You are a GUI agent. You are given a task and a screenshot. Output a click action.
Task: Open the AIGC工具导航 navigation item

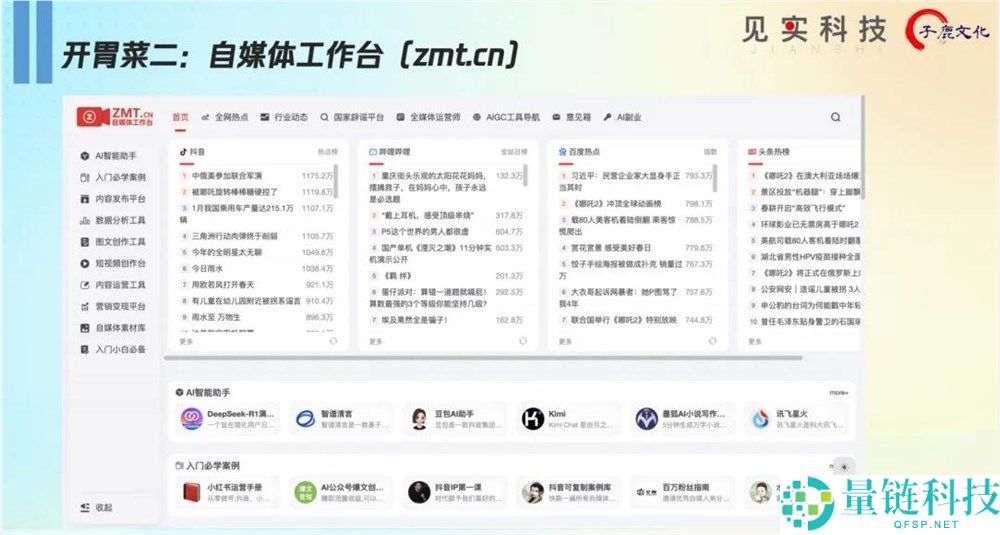coord(506,117)
